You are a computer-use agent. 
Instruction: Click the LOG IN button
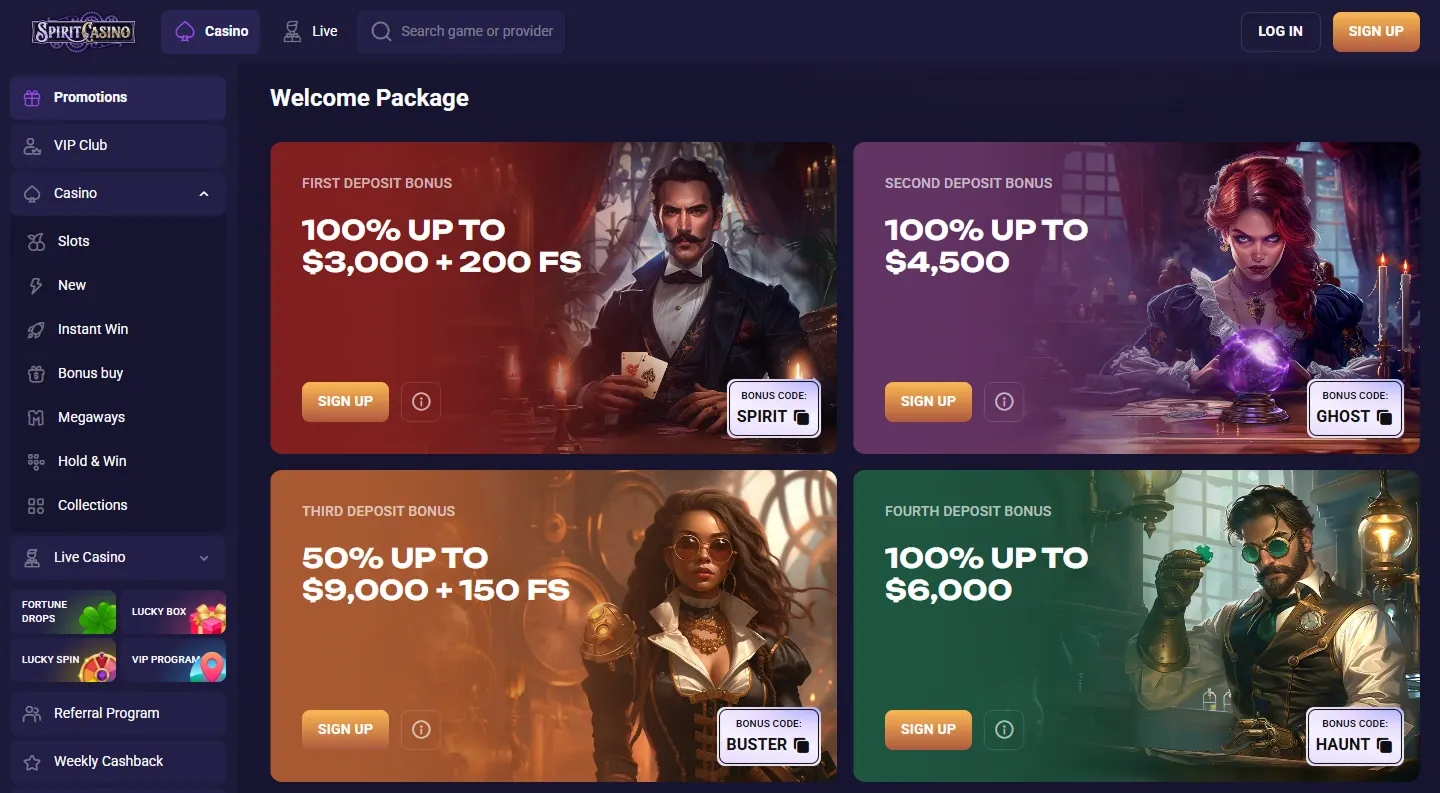1280,31
